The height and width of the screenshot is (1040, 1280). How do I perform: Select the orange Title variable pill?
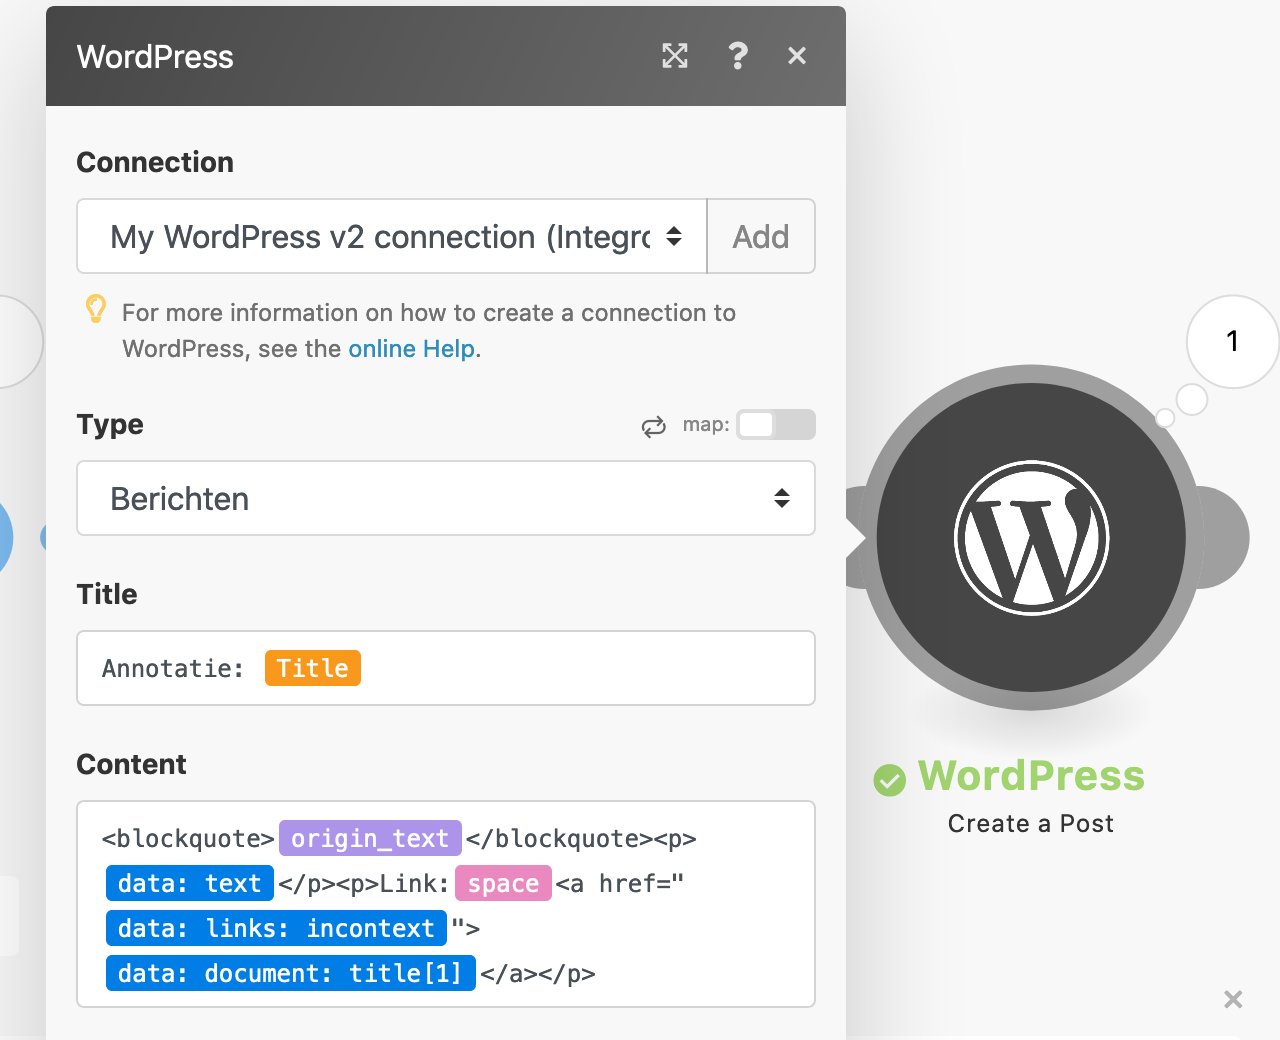tap(313, 668)
